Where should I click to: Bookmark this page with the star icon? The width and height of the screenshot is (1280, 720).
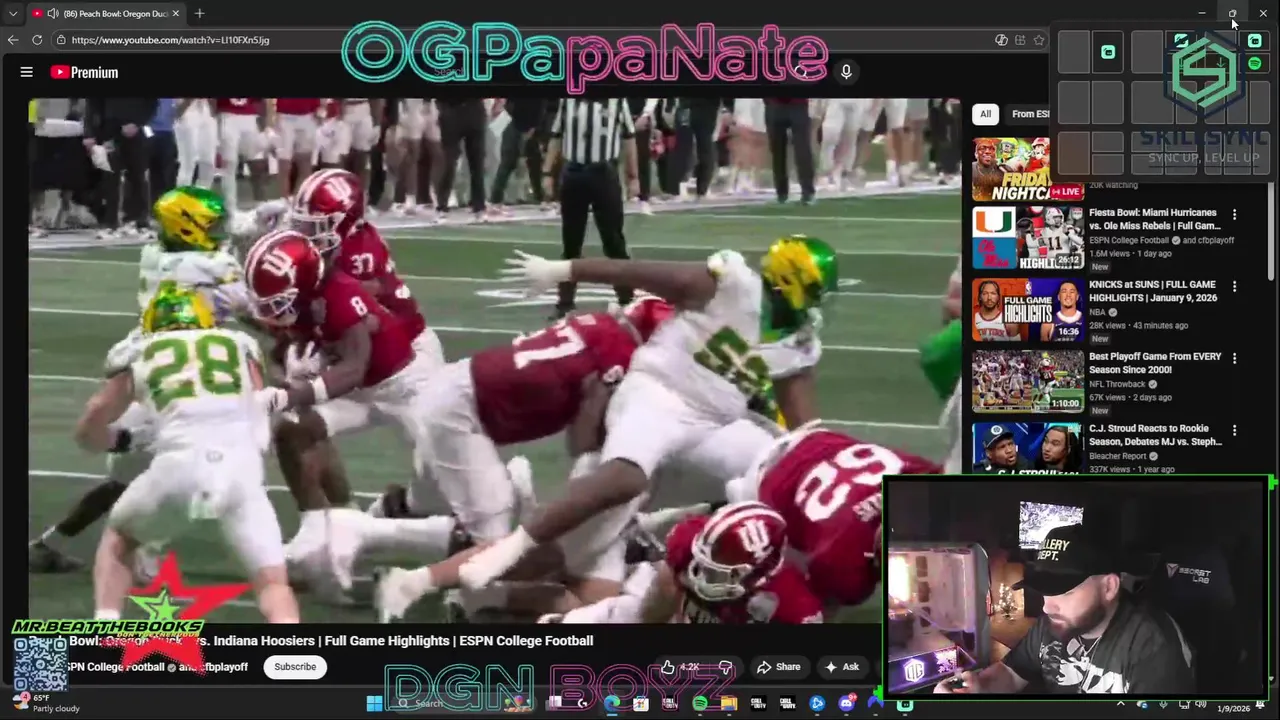pos(1039,40)
